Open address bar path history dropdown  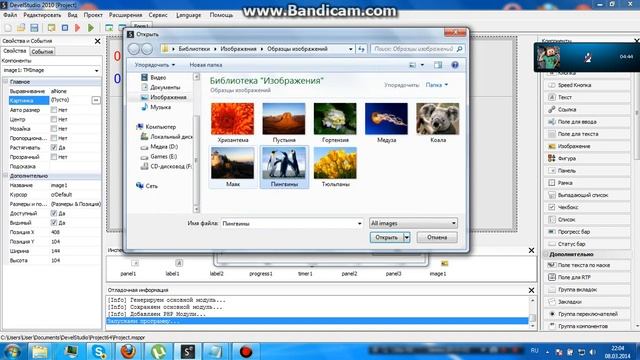click(351, 49)
